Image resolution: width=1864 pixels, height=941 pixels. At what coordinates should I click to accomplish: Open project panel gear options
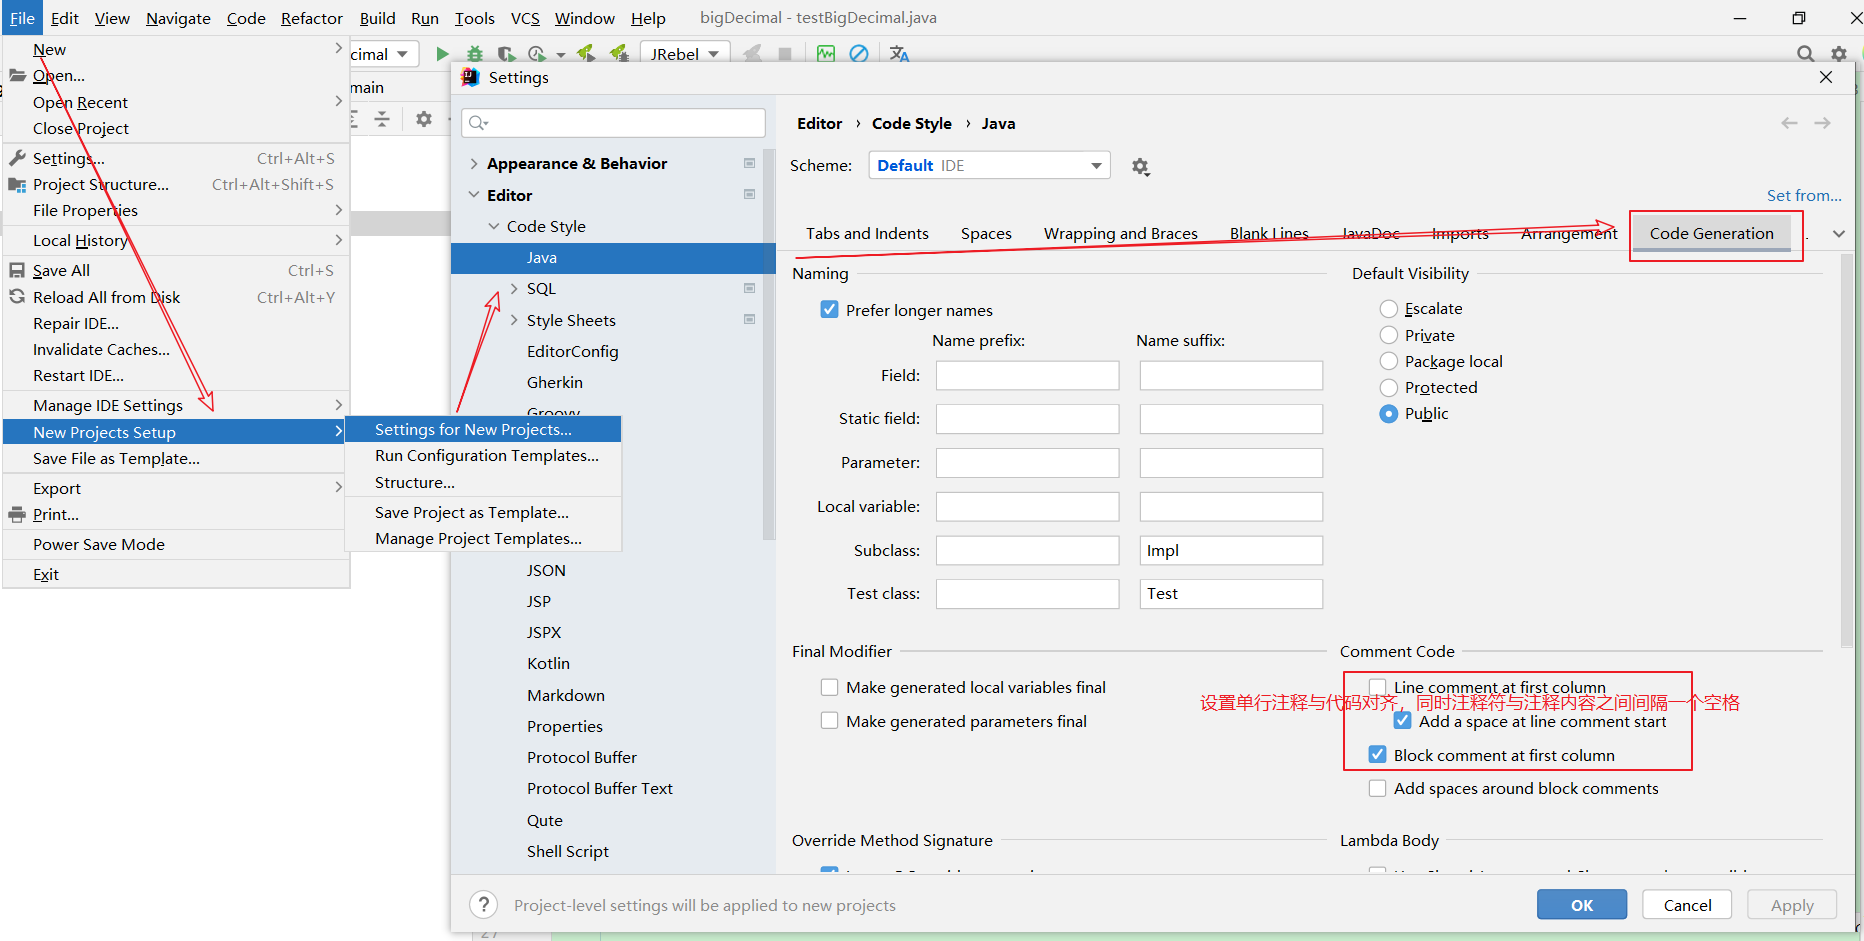tap(424, 119)
